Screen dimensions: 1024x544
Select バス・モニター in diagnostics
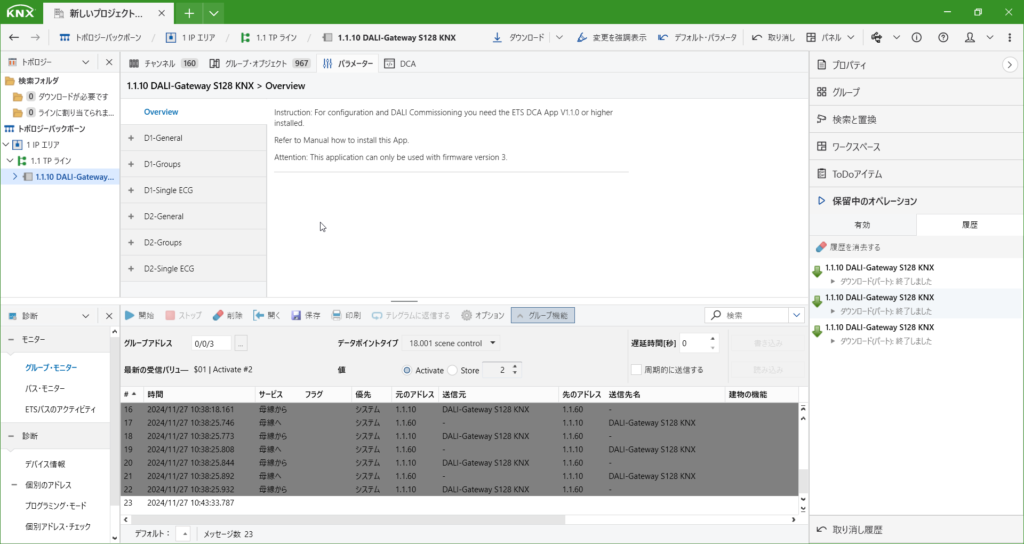click(44, 389)
